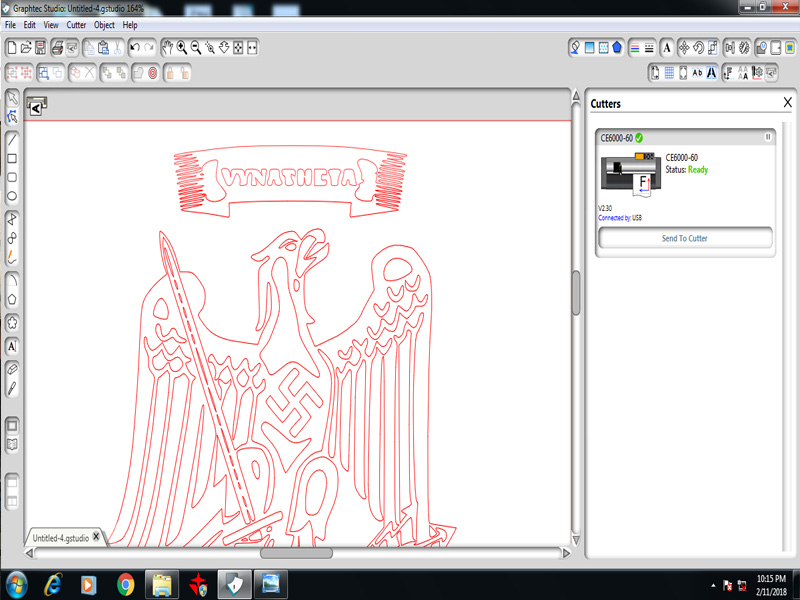
Task: Click the Send To Cutter button
Action: pos(685,238)
